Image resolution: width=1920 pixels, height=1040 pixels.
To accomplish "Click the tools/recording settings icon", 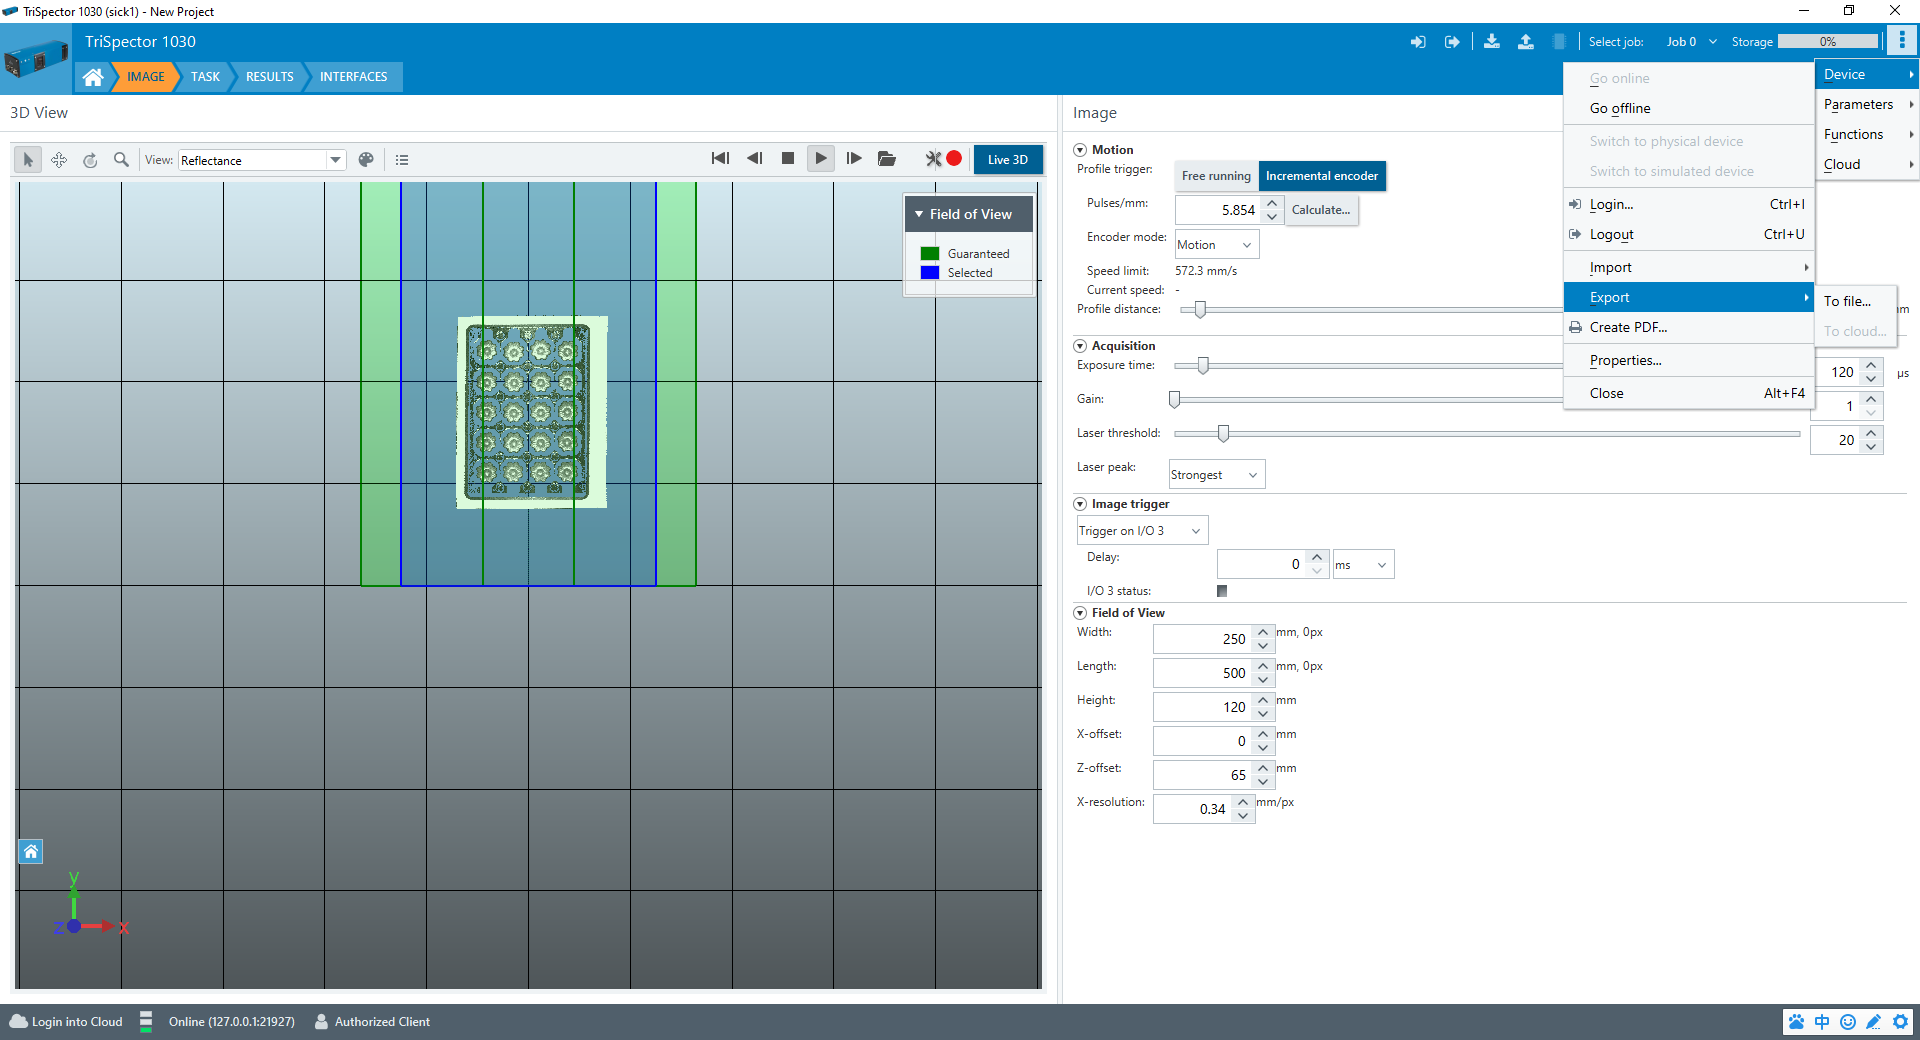I will (x=933, y=159).
